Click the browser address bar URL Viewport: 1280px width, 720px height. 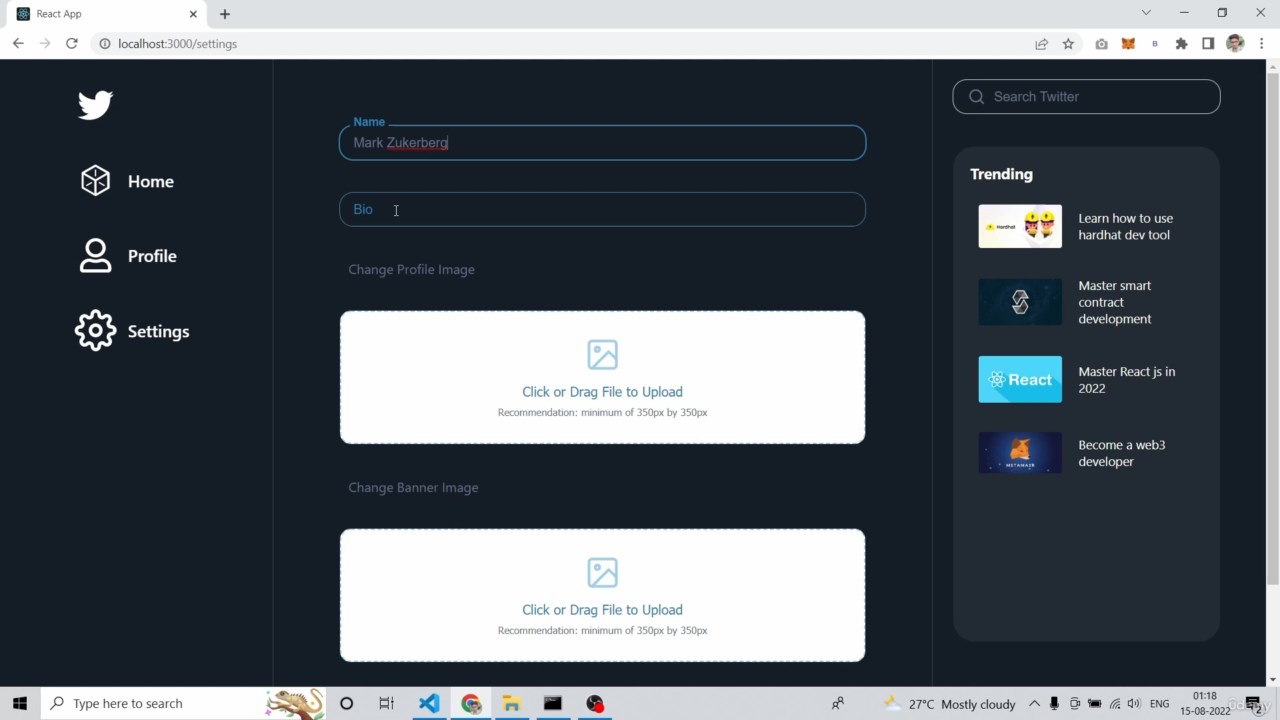click(177, 44)
